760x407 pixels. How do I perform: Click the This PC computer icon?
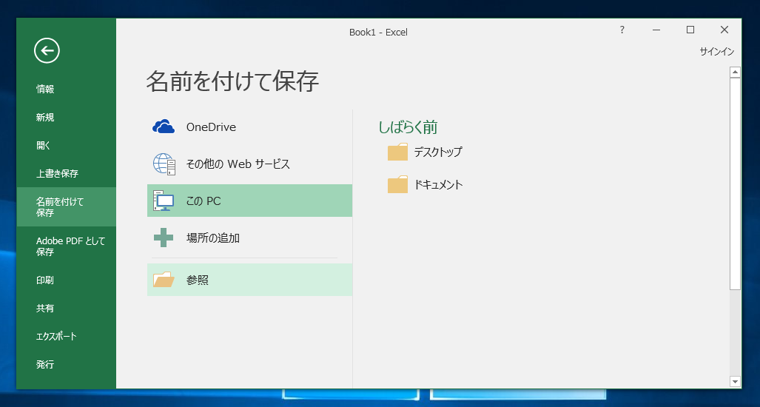(x=163, y=201)
